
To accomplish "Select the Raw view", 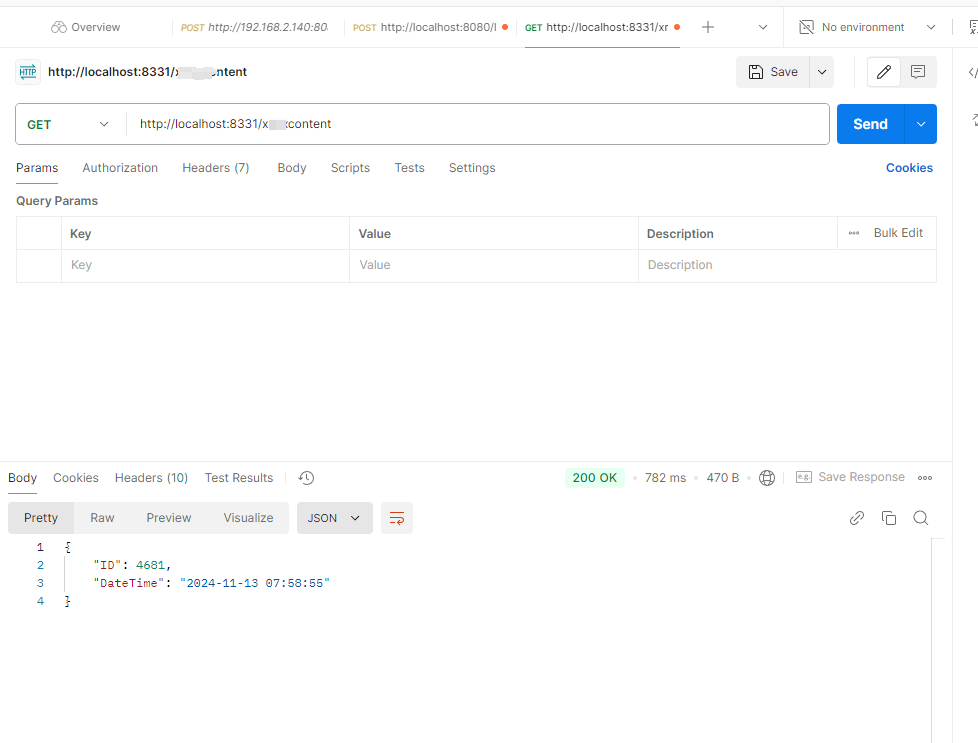I will coord(102,518).
